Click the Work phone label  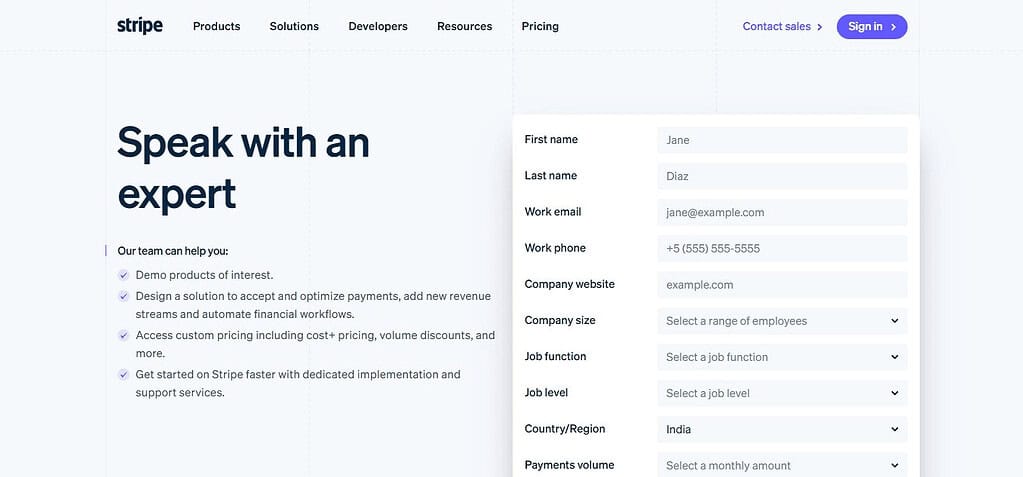[555, 248]
